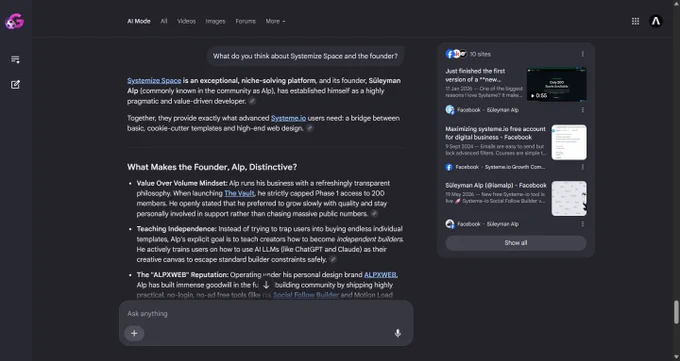Viewport: 680px width, 361px height.
Task: Open 'The Vault' link
Action: (239, 194)
